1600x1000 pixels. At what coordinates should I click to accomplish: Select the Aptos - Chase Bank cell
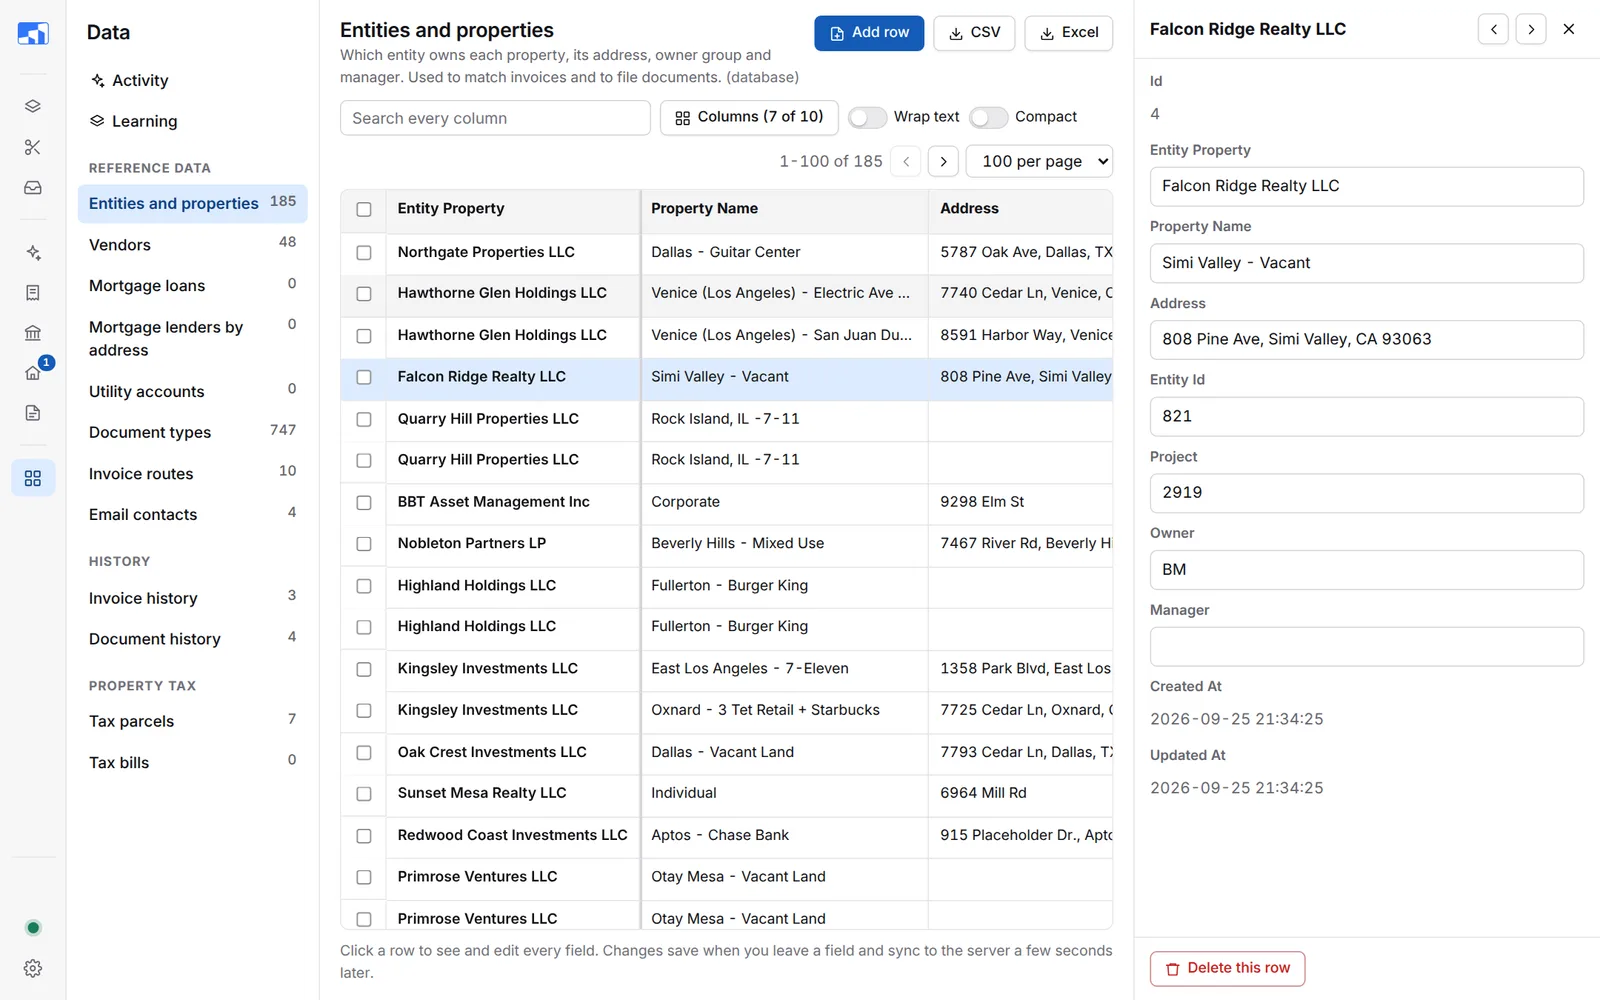pos(784,835)
